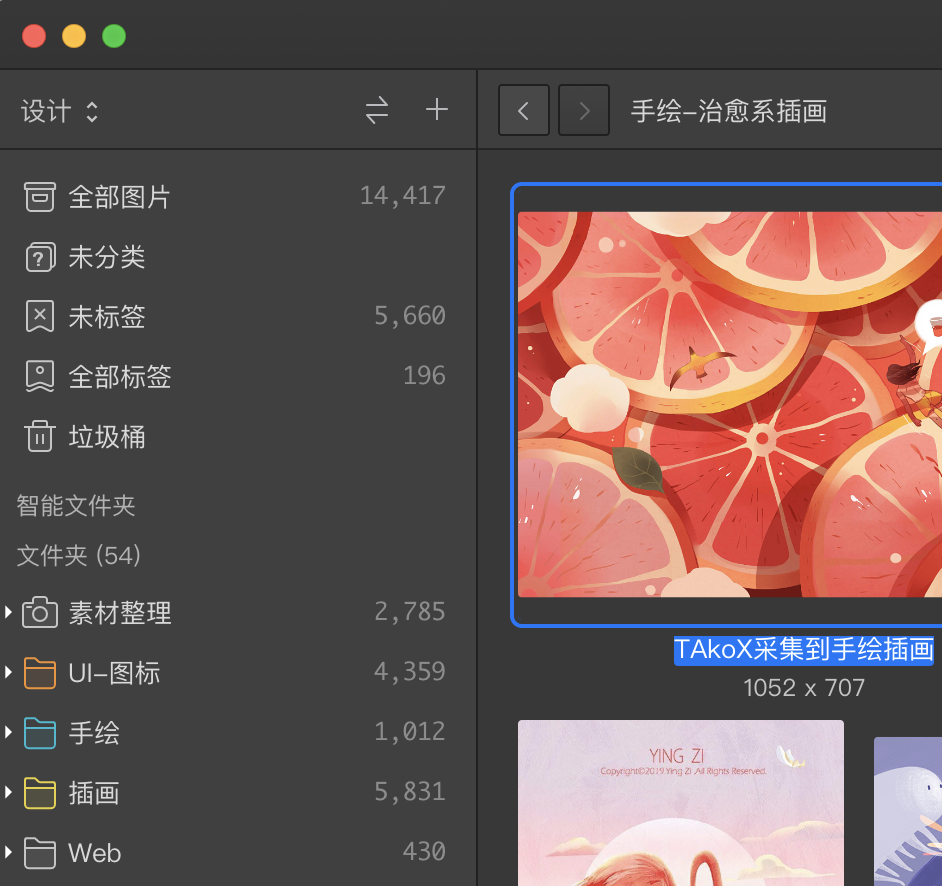This screenshot has width=942, height=886.
Task: Click the 素材整理 camera folder icon
Action: pyautogui.click(x=40, y=612)
